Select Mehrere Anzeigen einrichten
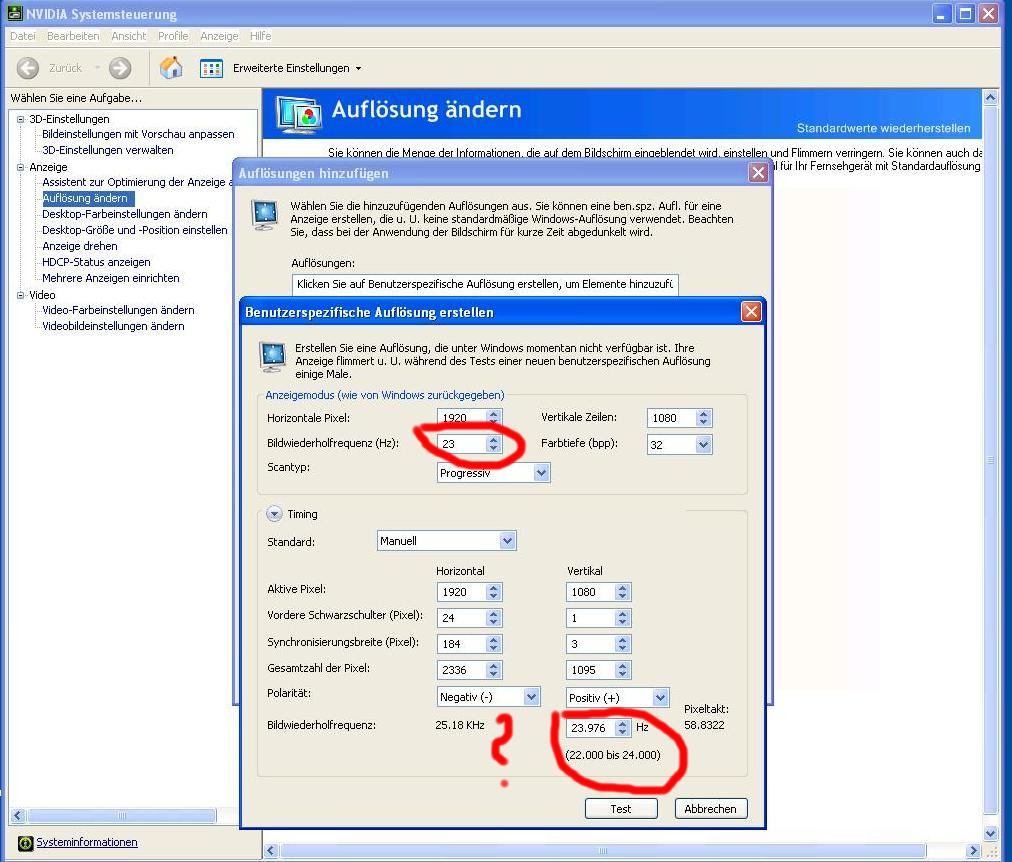The width and height of the screenshot is (1012, 862). tap(111, 278)
